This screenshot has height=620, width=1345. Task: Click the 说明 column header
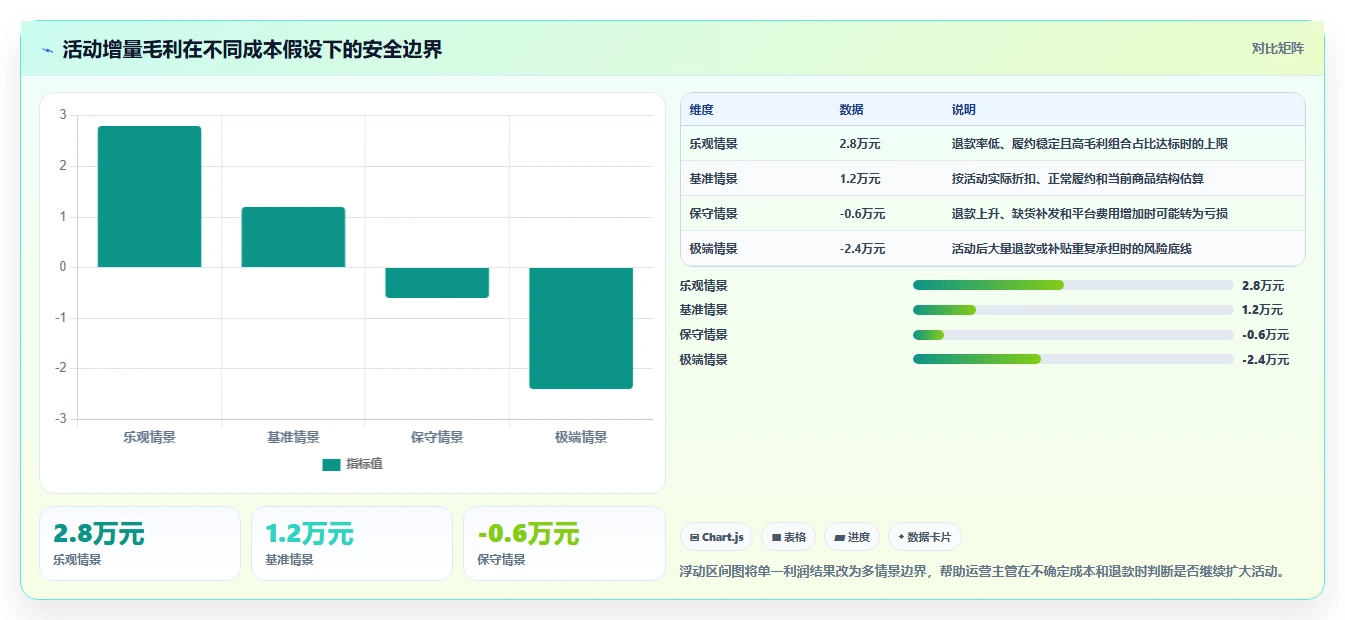964,110
